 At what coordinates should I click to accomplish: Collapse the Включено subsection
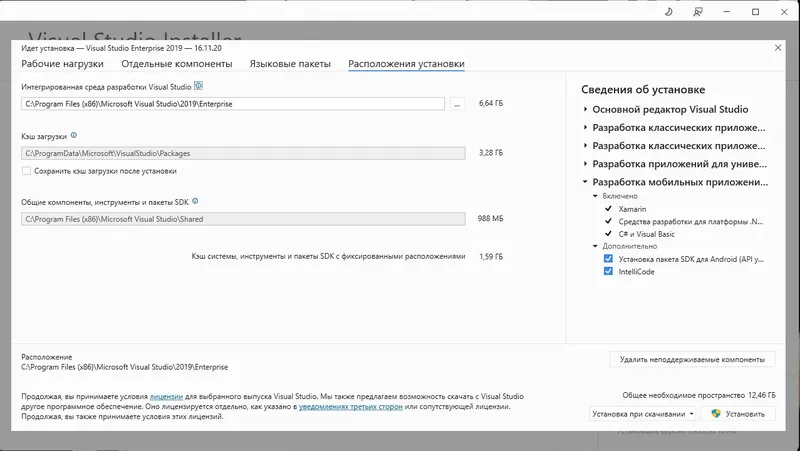[x=595, y=196]
